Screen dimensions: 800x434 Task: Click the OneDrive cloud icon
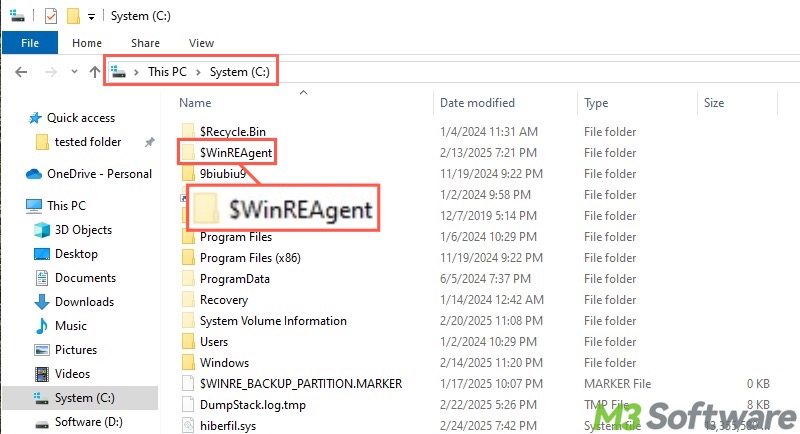34,174
